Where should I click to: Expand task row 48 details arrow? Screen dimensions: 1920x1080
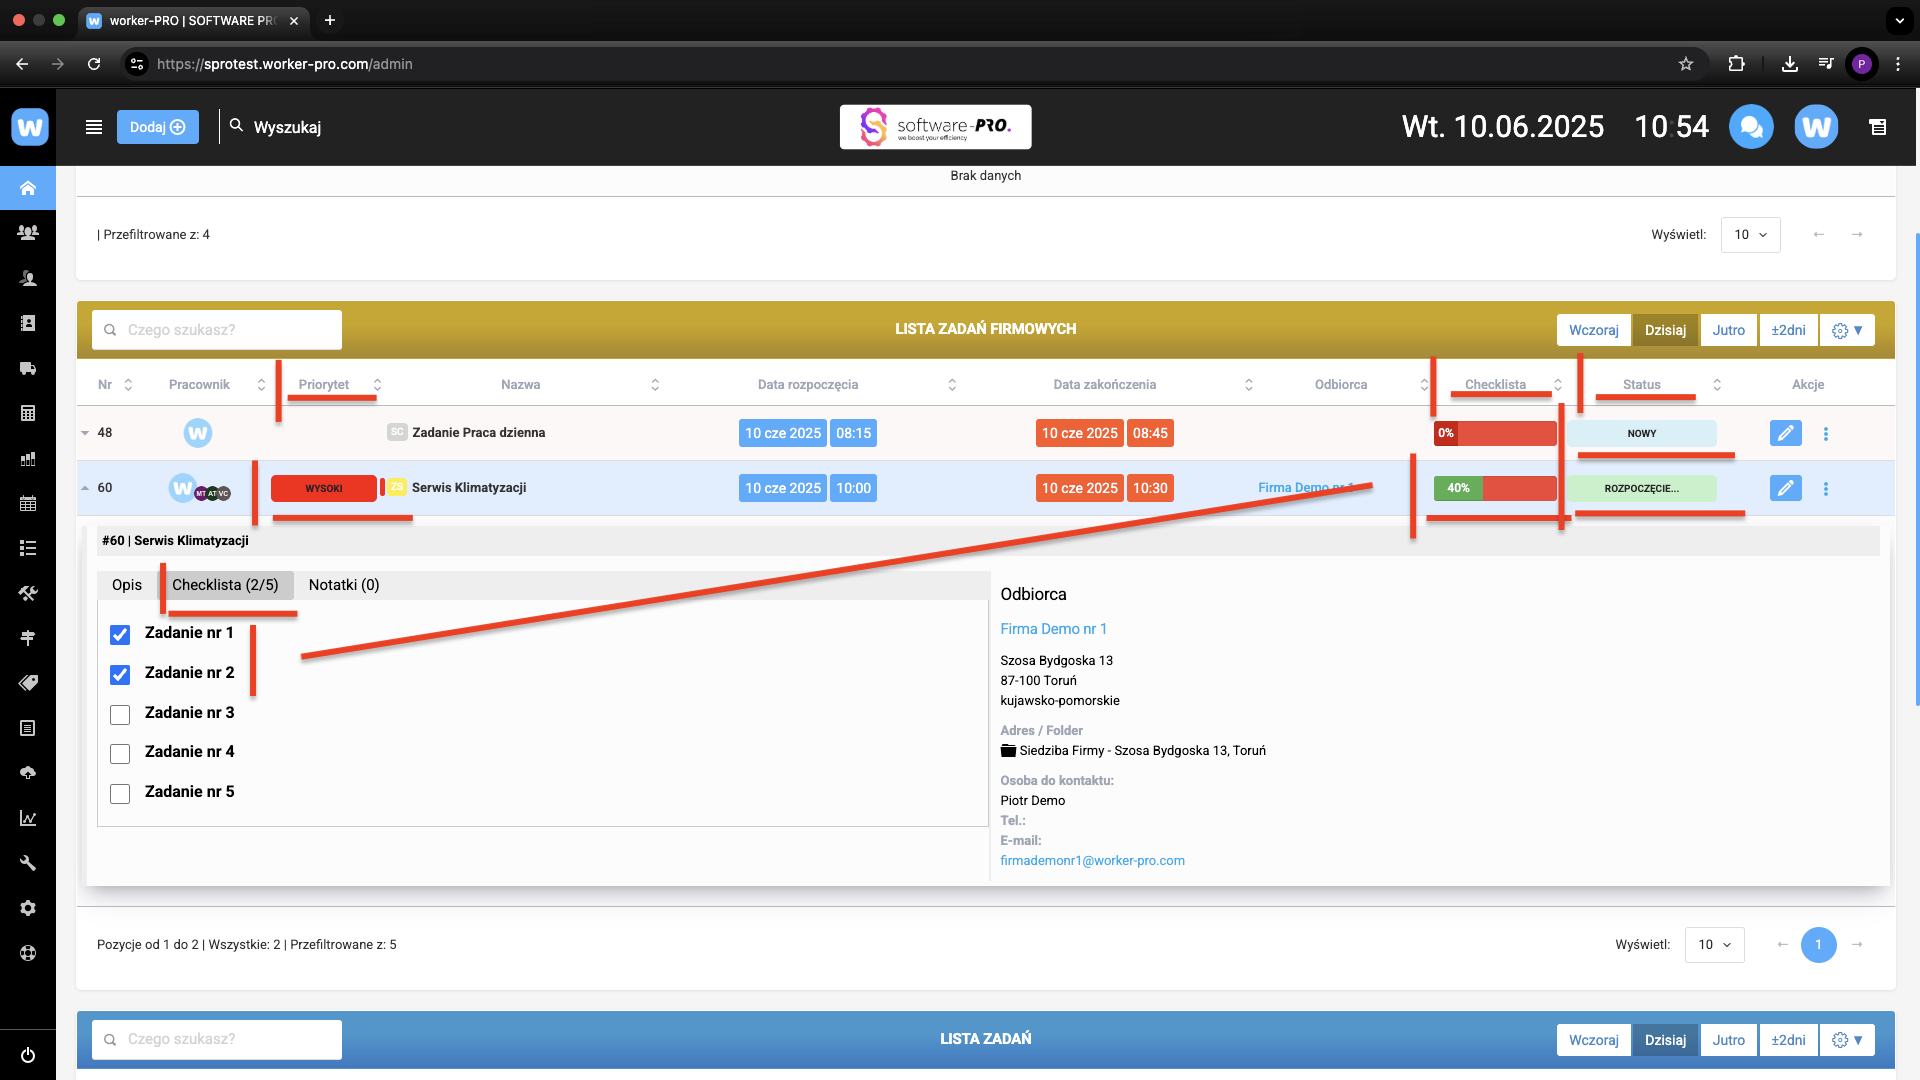pyautogui.click(x=85, y=433)
